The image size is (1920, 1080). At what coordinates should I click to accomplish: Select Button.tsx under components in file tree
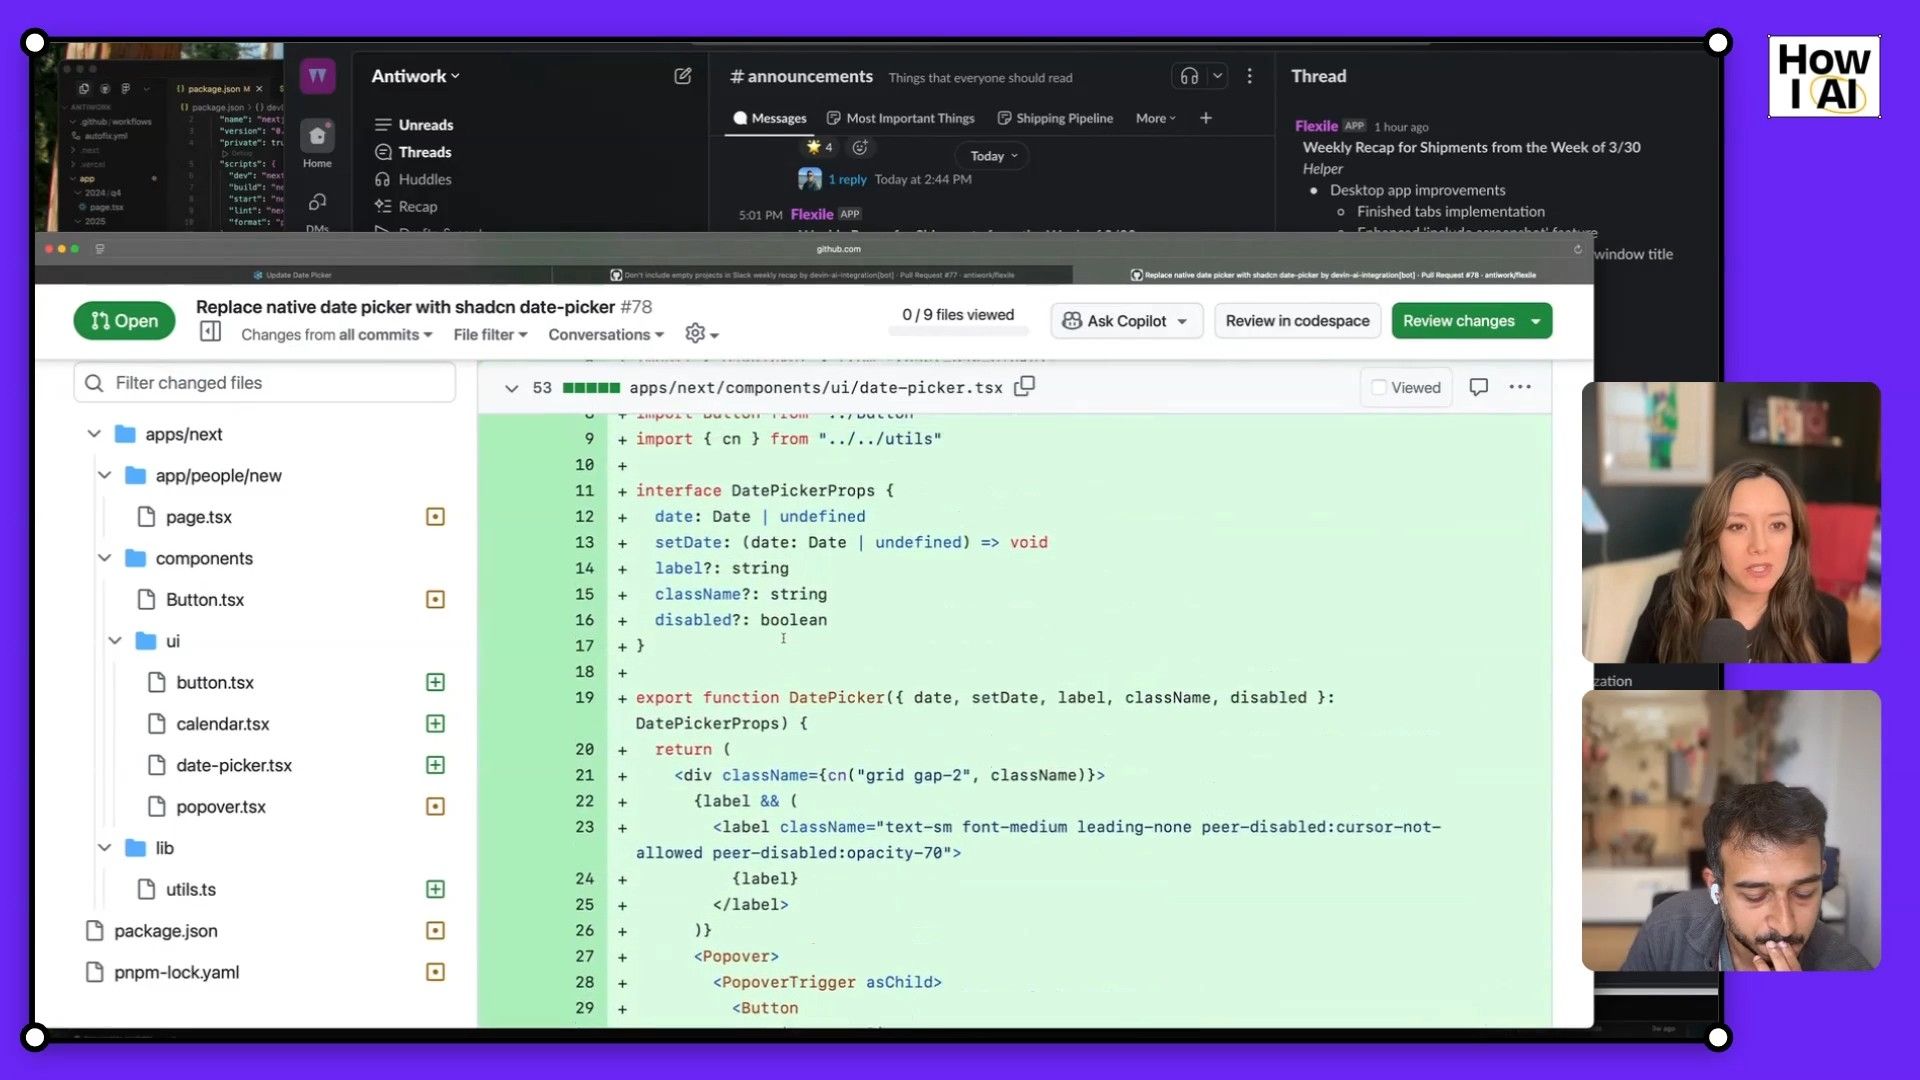(x=205, y=599)
